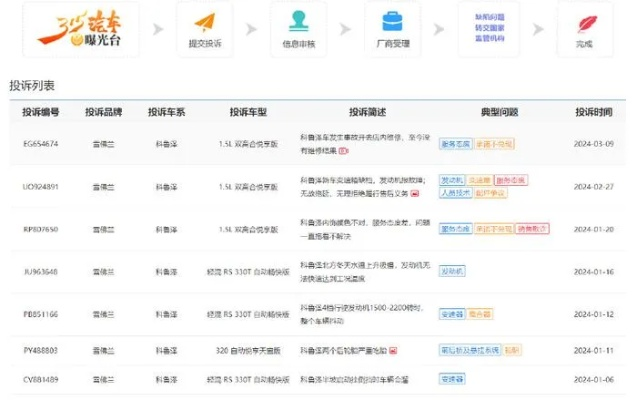Click the 315 汽车曝光台 logo

point(80,28)
